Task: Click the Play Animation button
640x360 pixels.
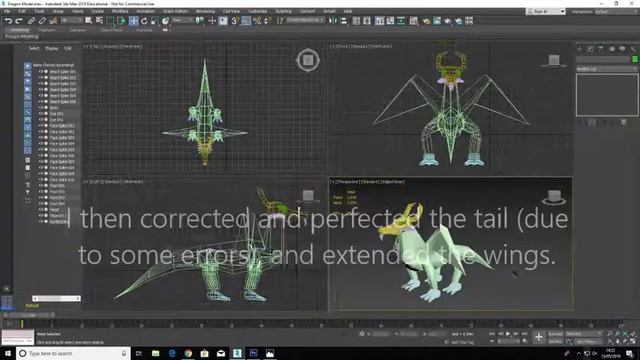Action: click(508, 334)
